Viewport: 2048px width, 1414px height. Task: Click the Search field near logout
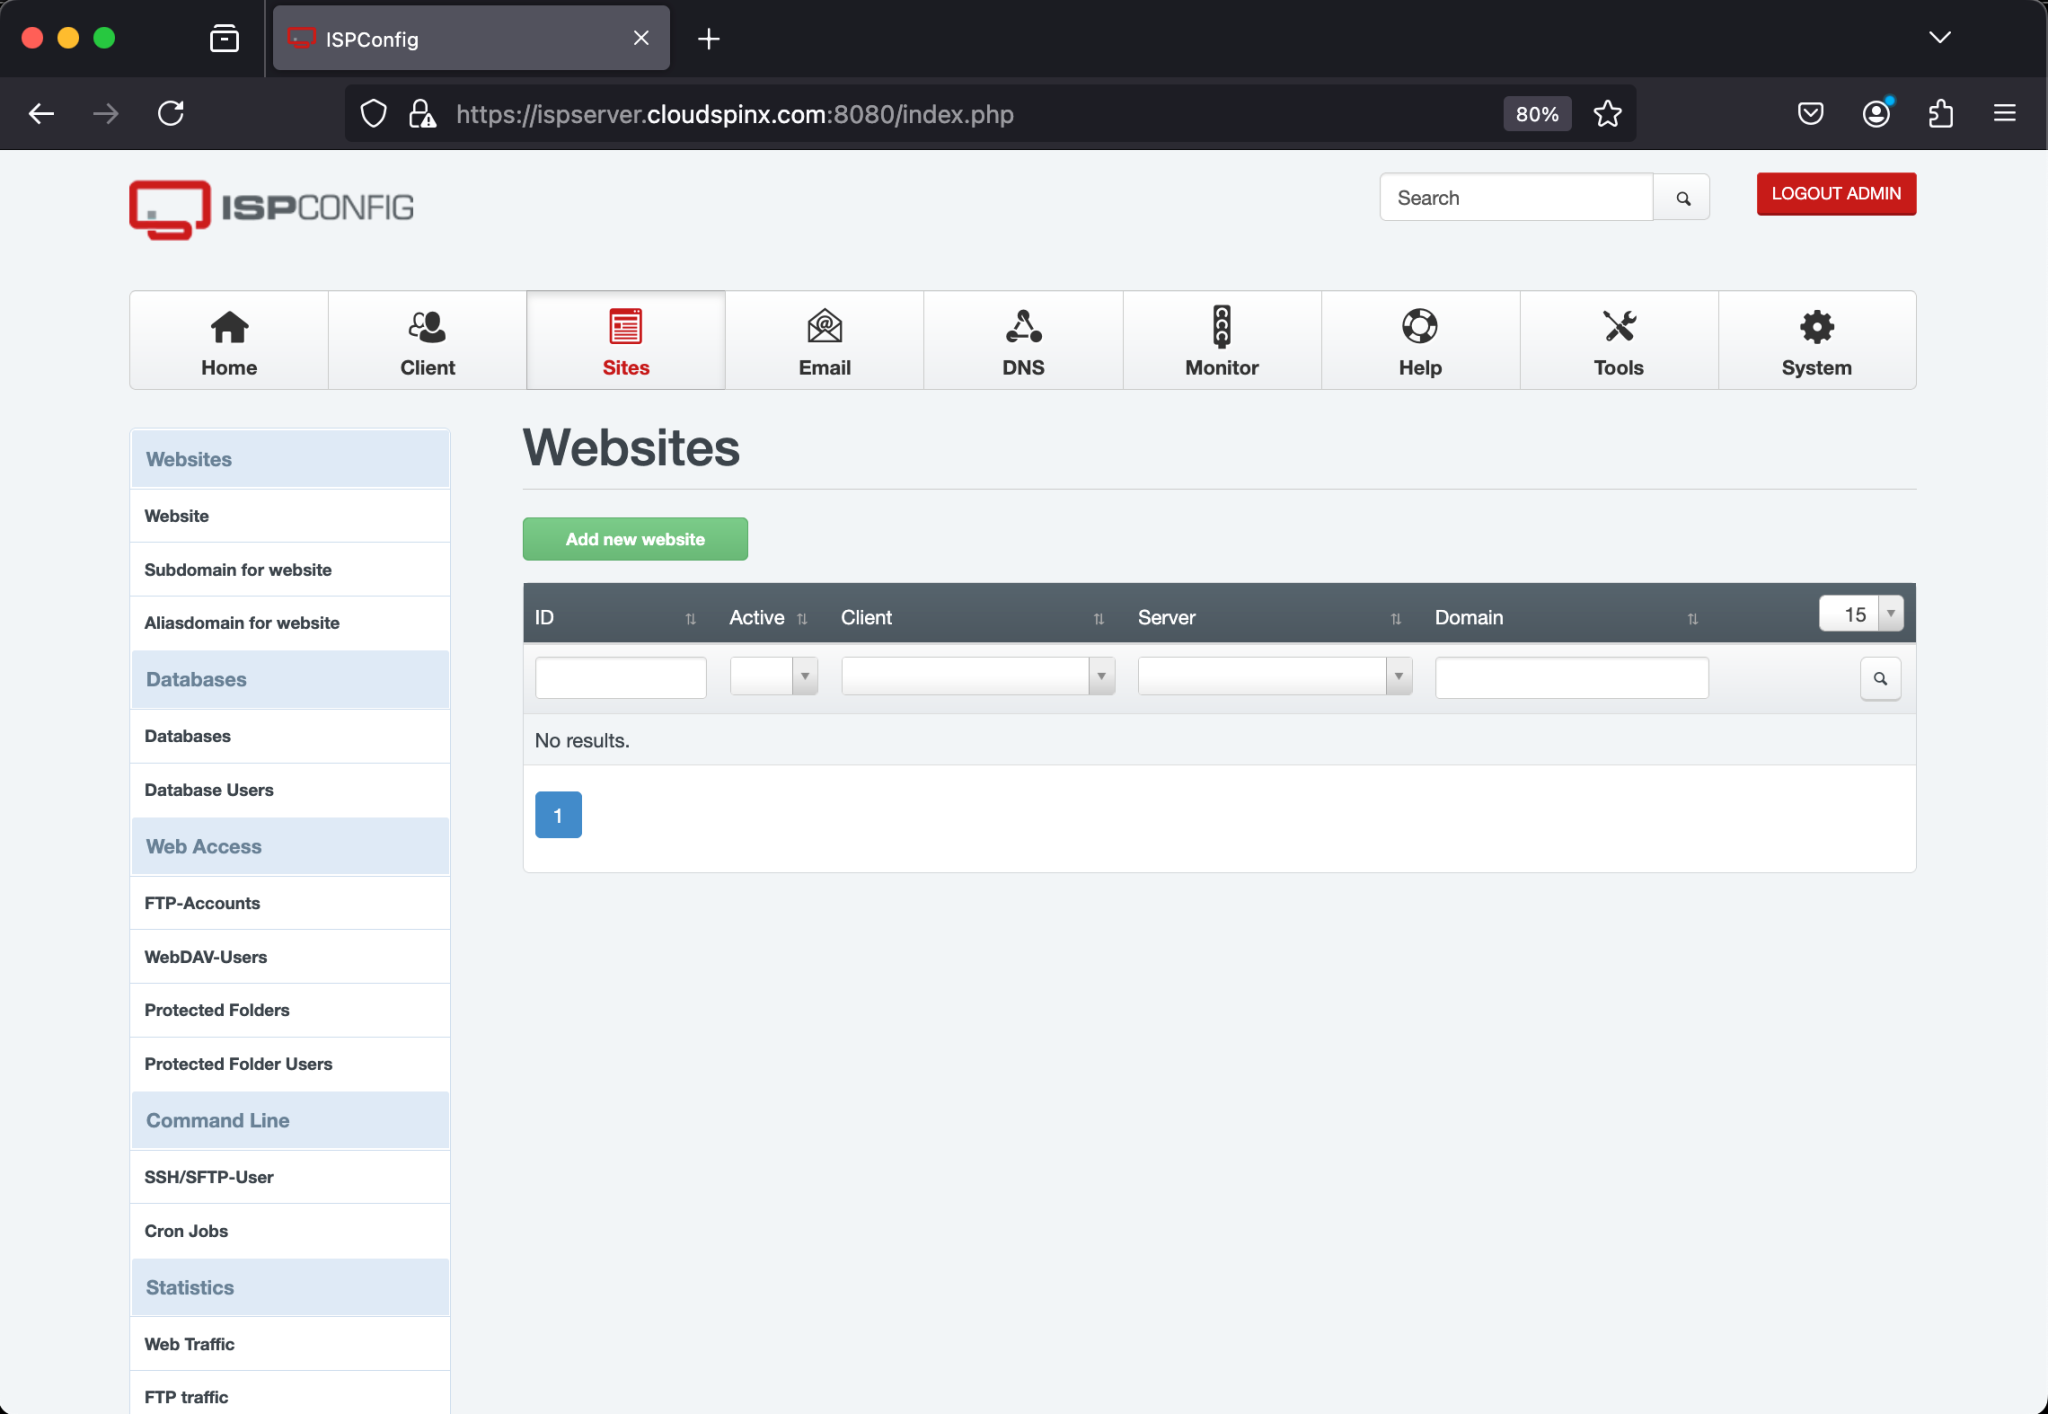(x=1514, y=197)
